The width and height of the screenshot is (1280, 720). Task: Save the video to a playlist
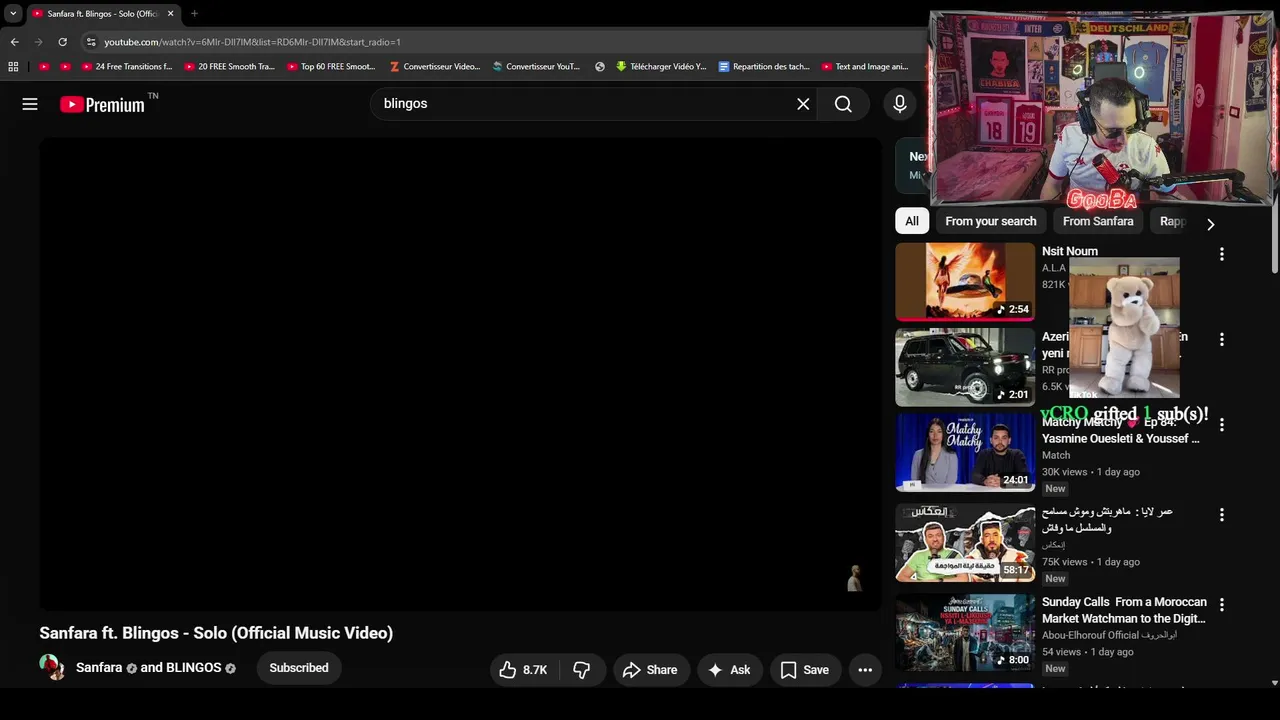coord(805,670)
